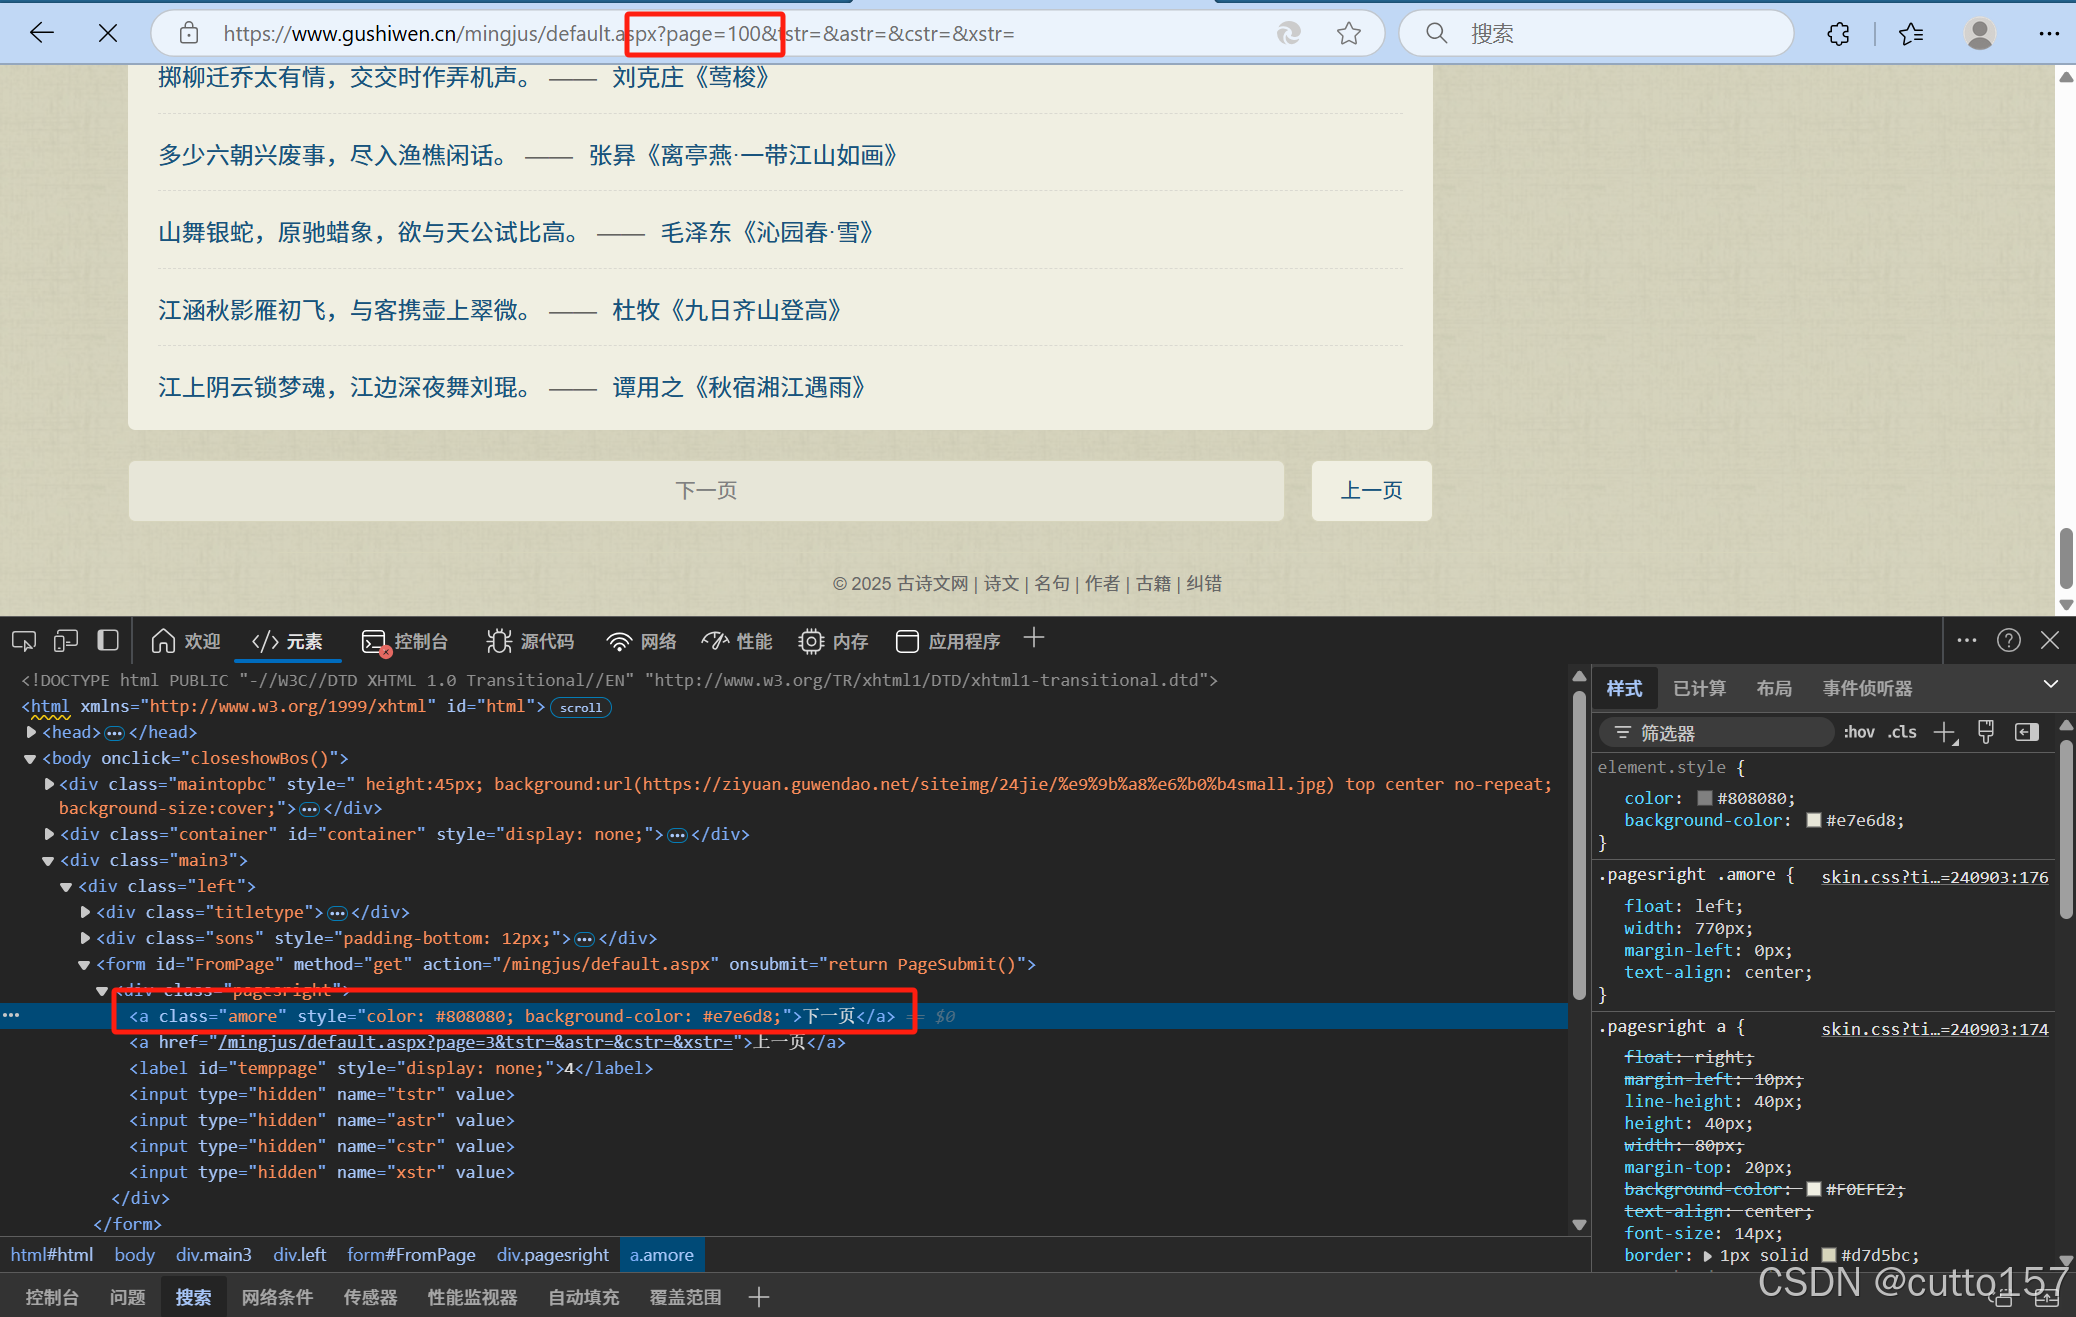2076x1317 pixels.
Task: Toggle the :hov element state panel
Action: click(1859, 733)
